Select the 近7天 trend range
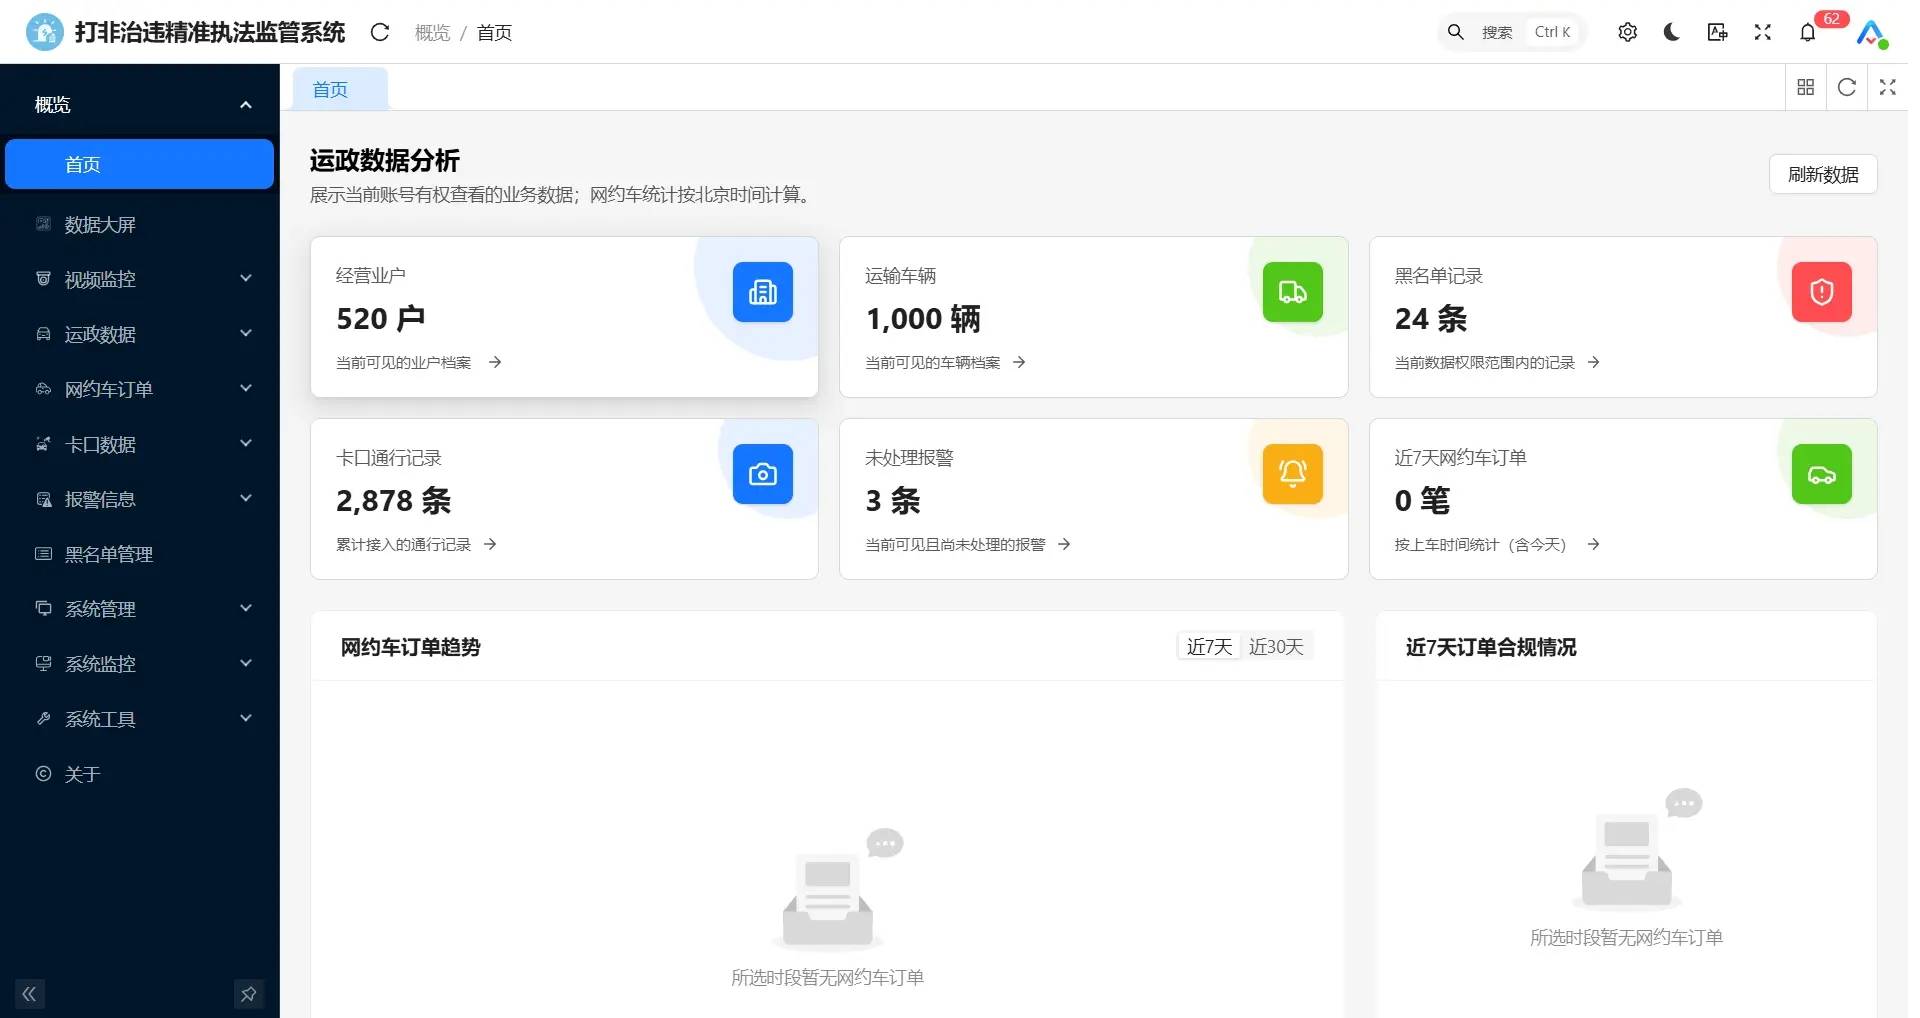 click(1209, 647)
